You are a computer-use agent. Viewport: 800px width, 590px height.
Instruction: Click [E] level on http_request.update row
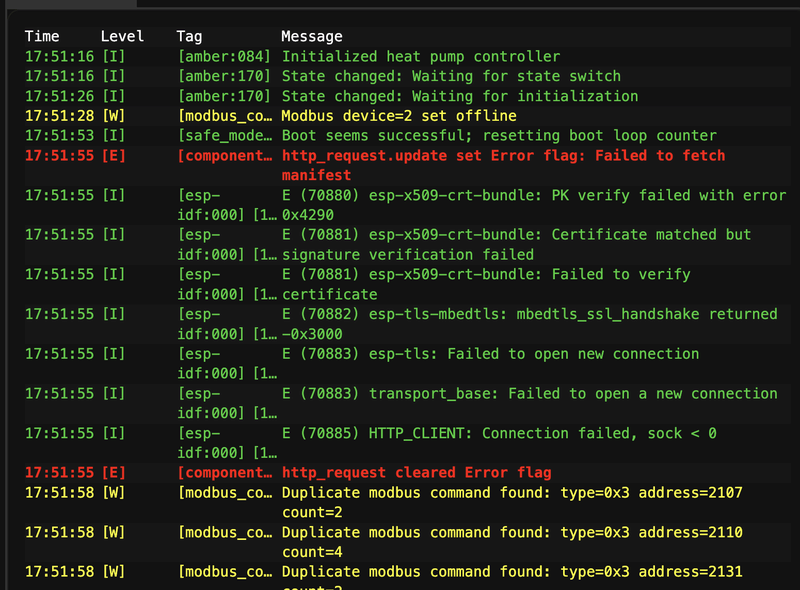tap(113, 156)
